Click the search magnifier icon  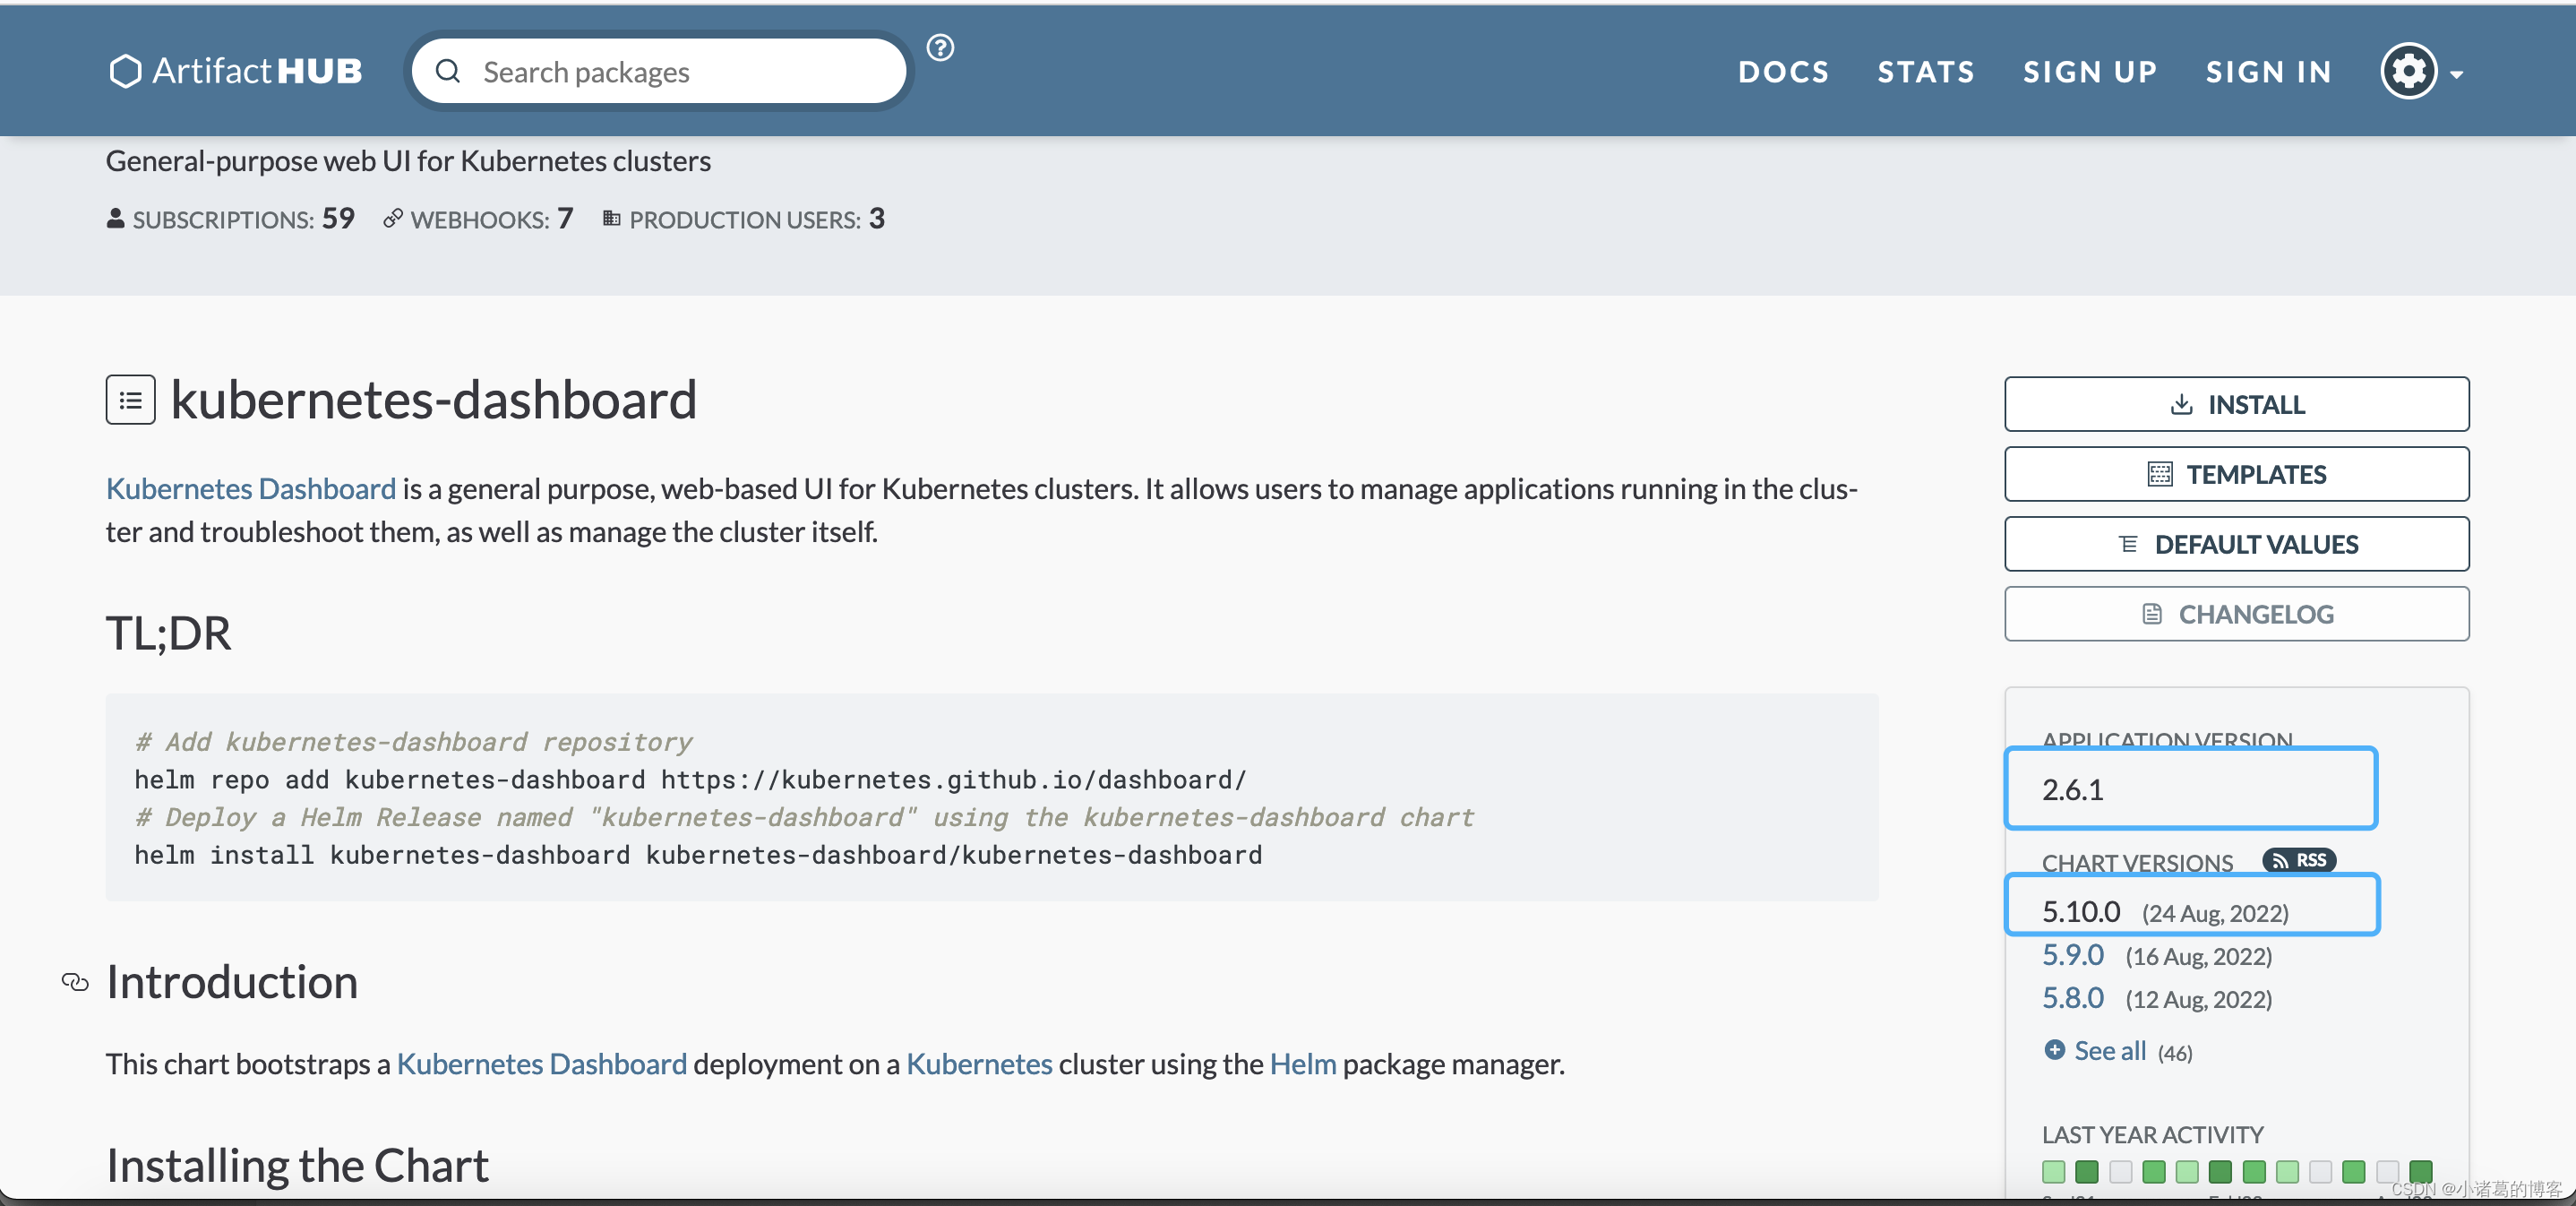click(448, 71)
